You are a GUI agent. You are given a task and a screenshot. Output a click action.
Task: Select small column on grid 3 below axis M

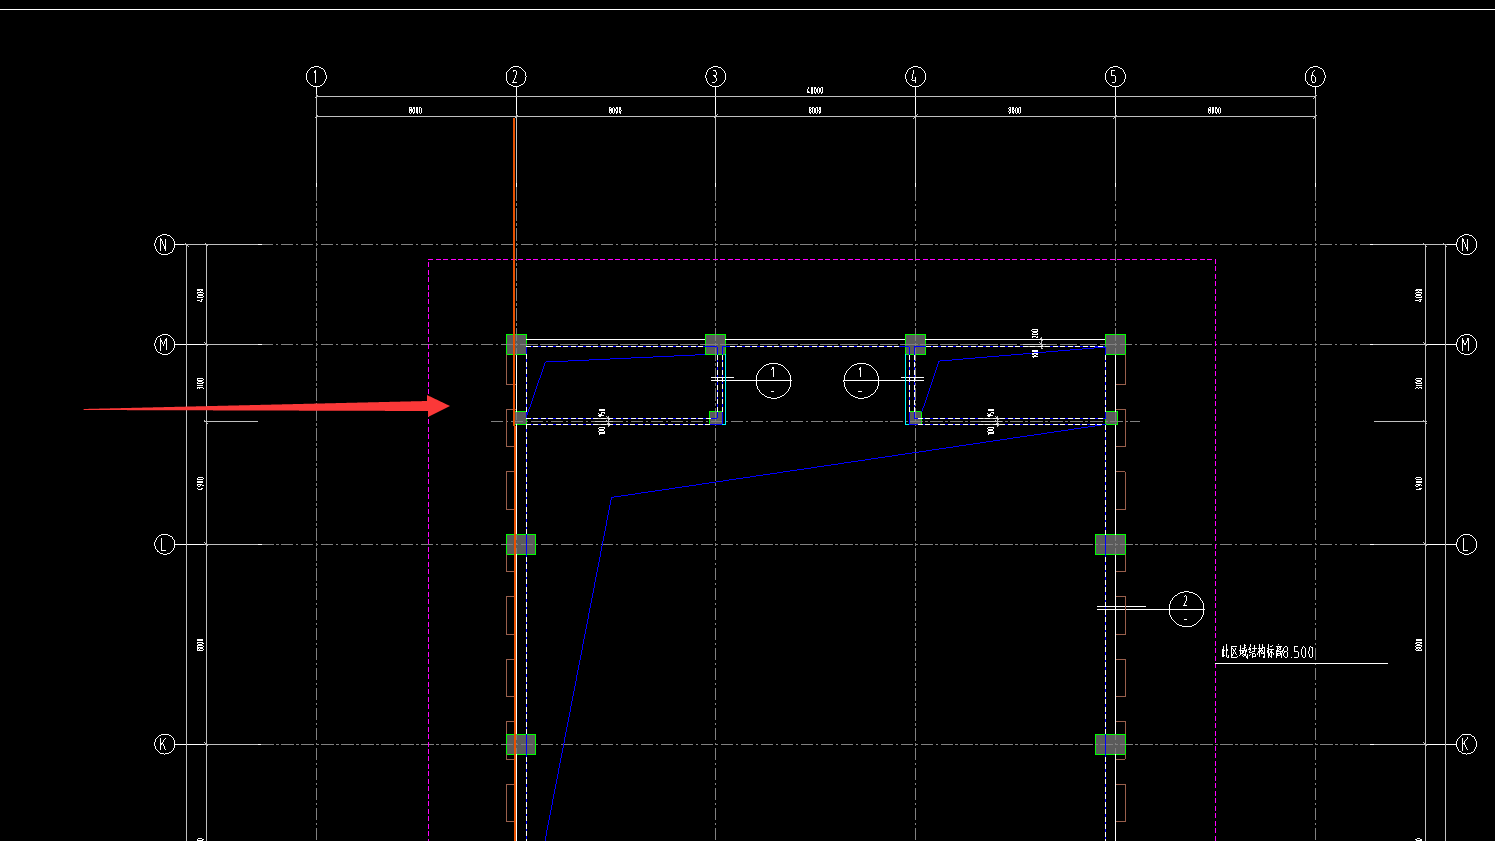click(715, 417)
